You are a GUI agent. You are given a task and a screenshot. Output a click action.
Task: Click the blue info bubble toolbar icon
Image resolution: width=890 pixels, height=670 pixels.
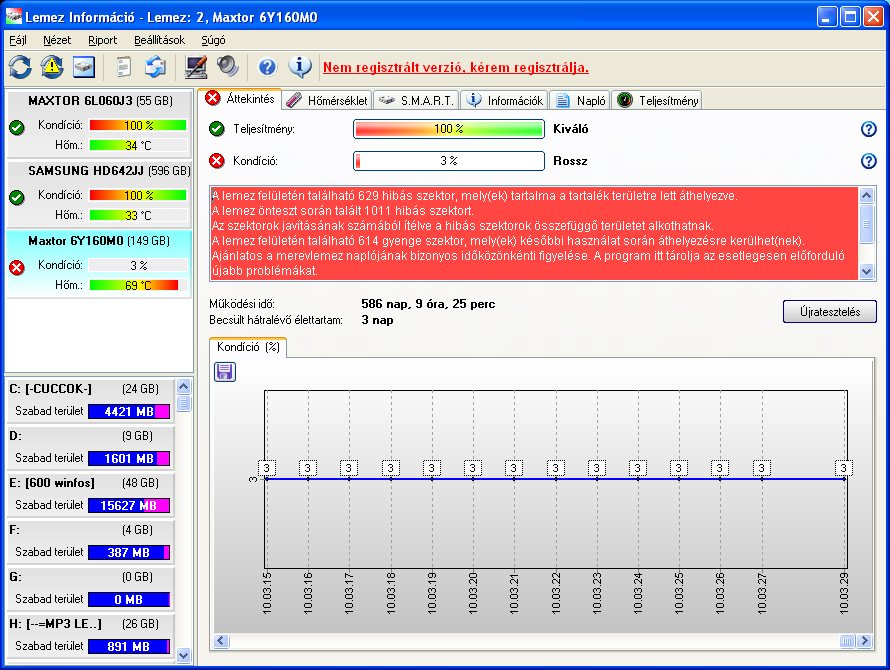tap(300, 67)
